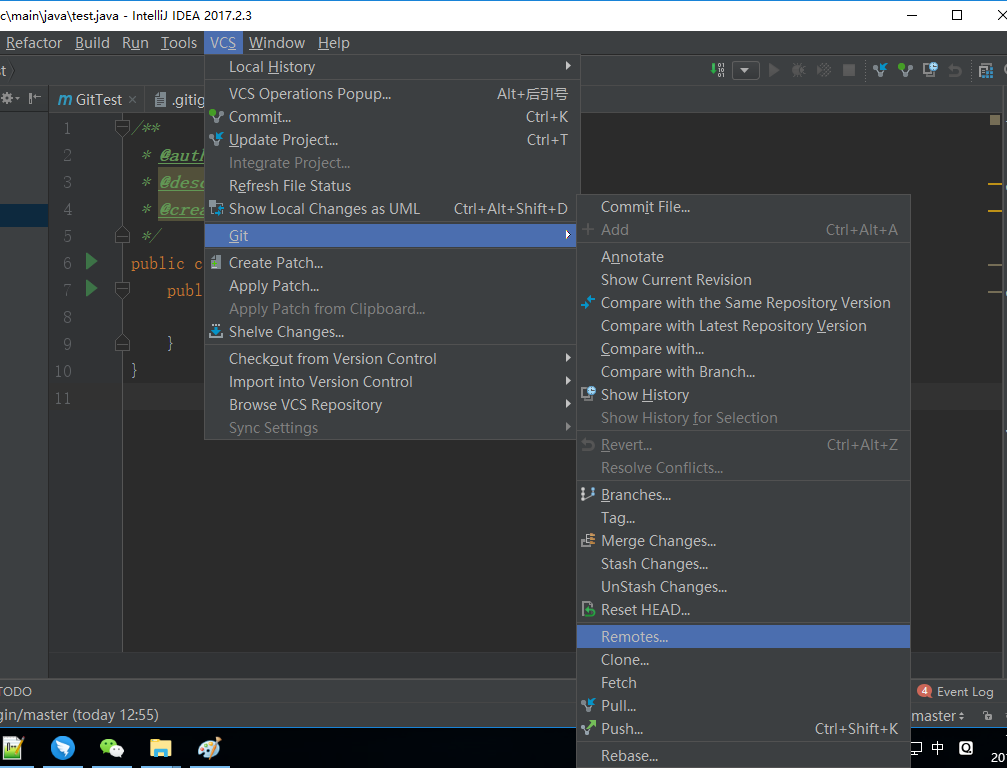The width and height of the screenshot is (1007, 768).
Task: Open the run configuration dropdown in toolbar
Action: pyautogui.click(x=745, y=70)
